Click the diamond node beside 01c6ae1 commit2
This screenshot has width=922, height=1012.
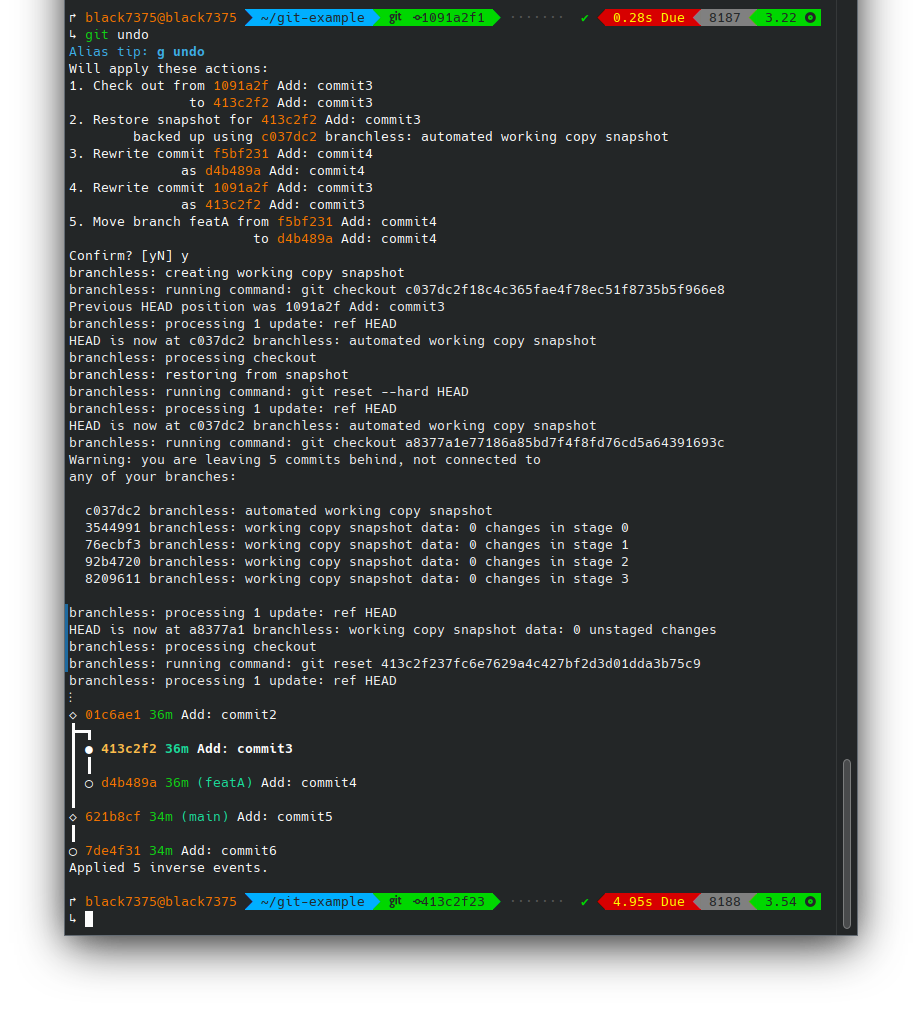click(x=73, y=715)
